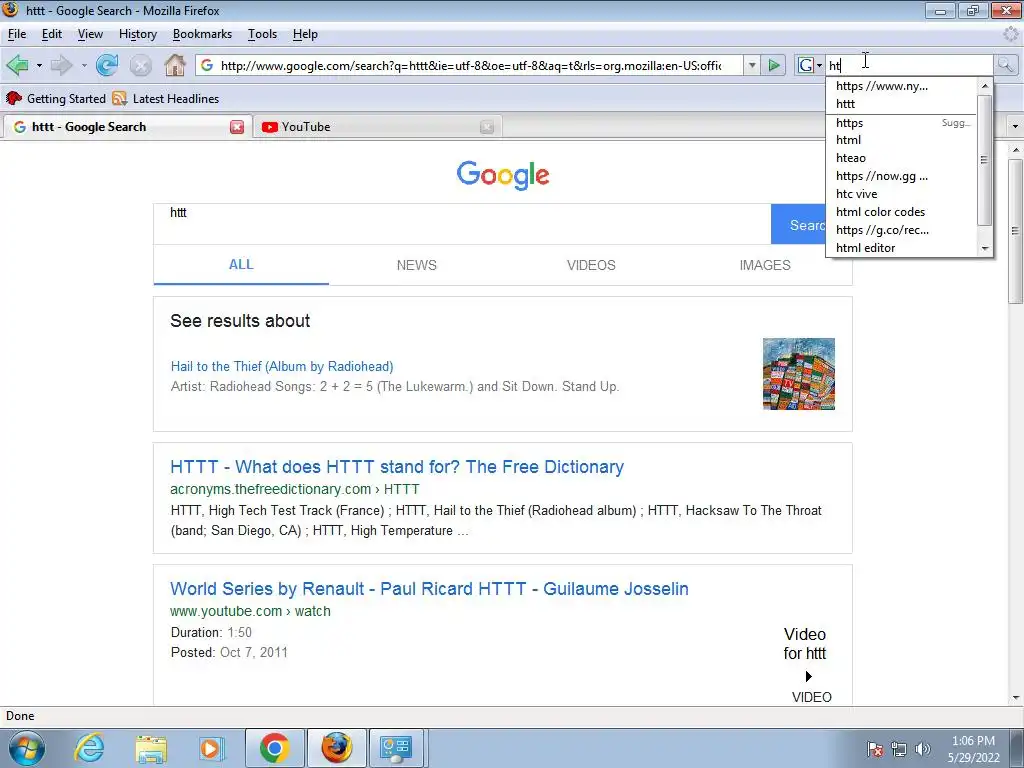The width and height of the screenshot is (1024, 768).
Task: Select the html editor suggestion
Action: [901, 248]
